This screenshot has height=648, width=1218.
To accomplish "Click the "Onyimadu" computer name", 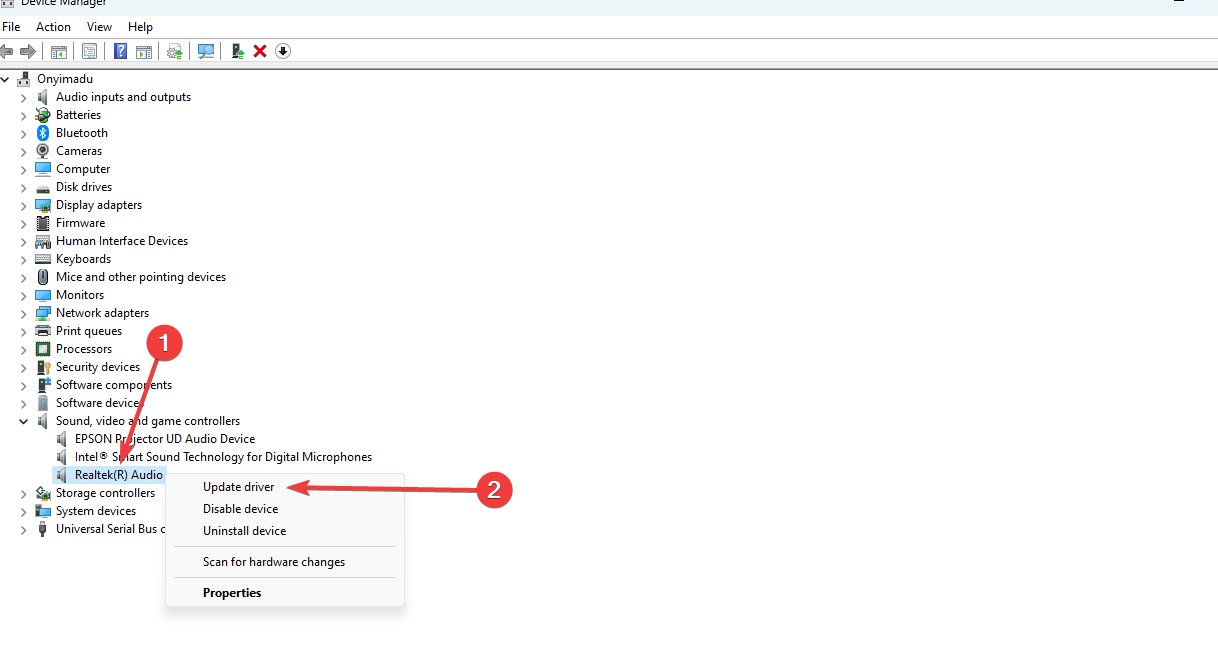I will [65, 79].
